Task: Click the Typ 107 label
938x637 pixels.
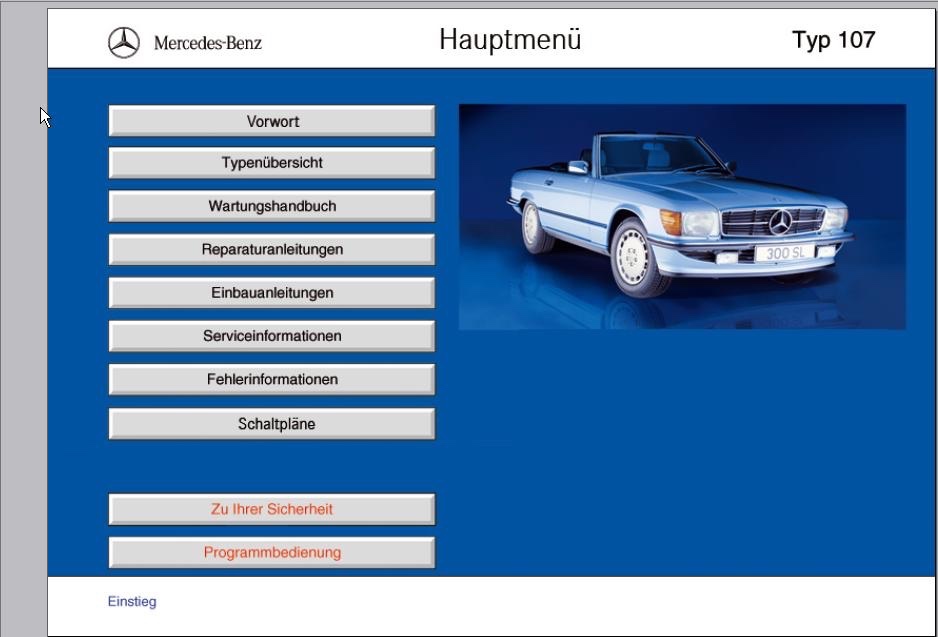Action: [x=833, y=40]
